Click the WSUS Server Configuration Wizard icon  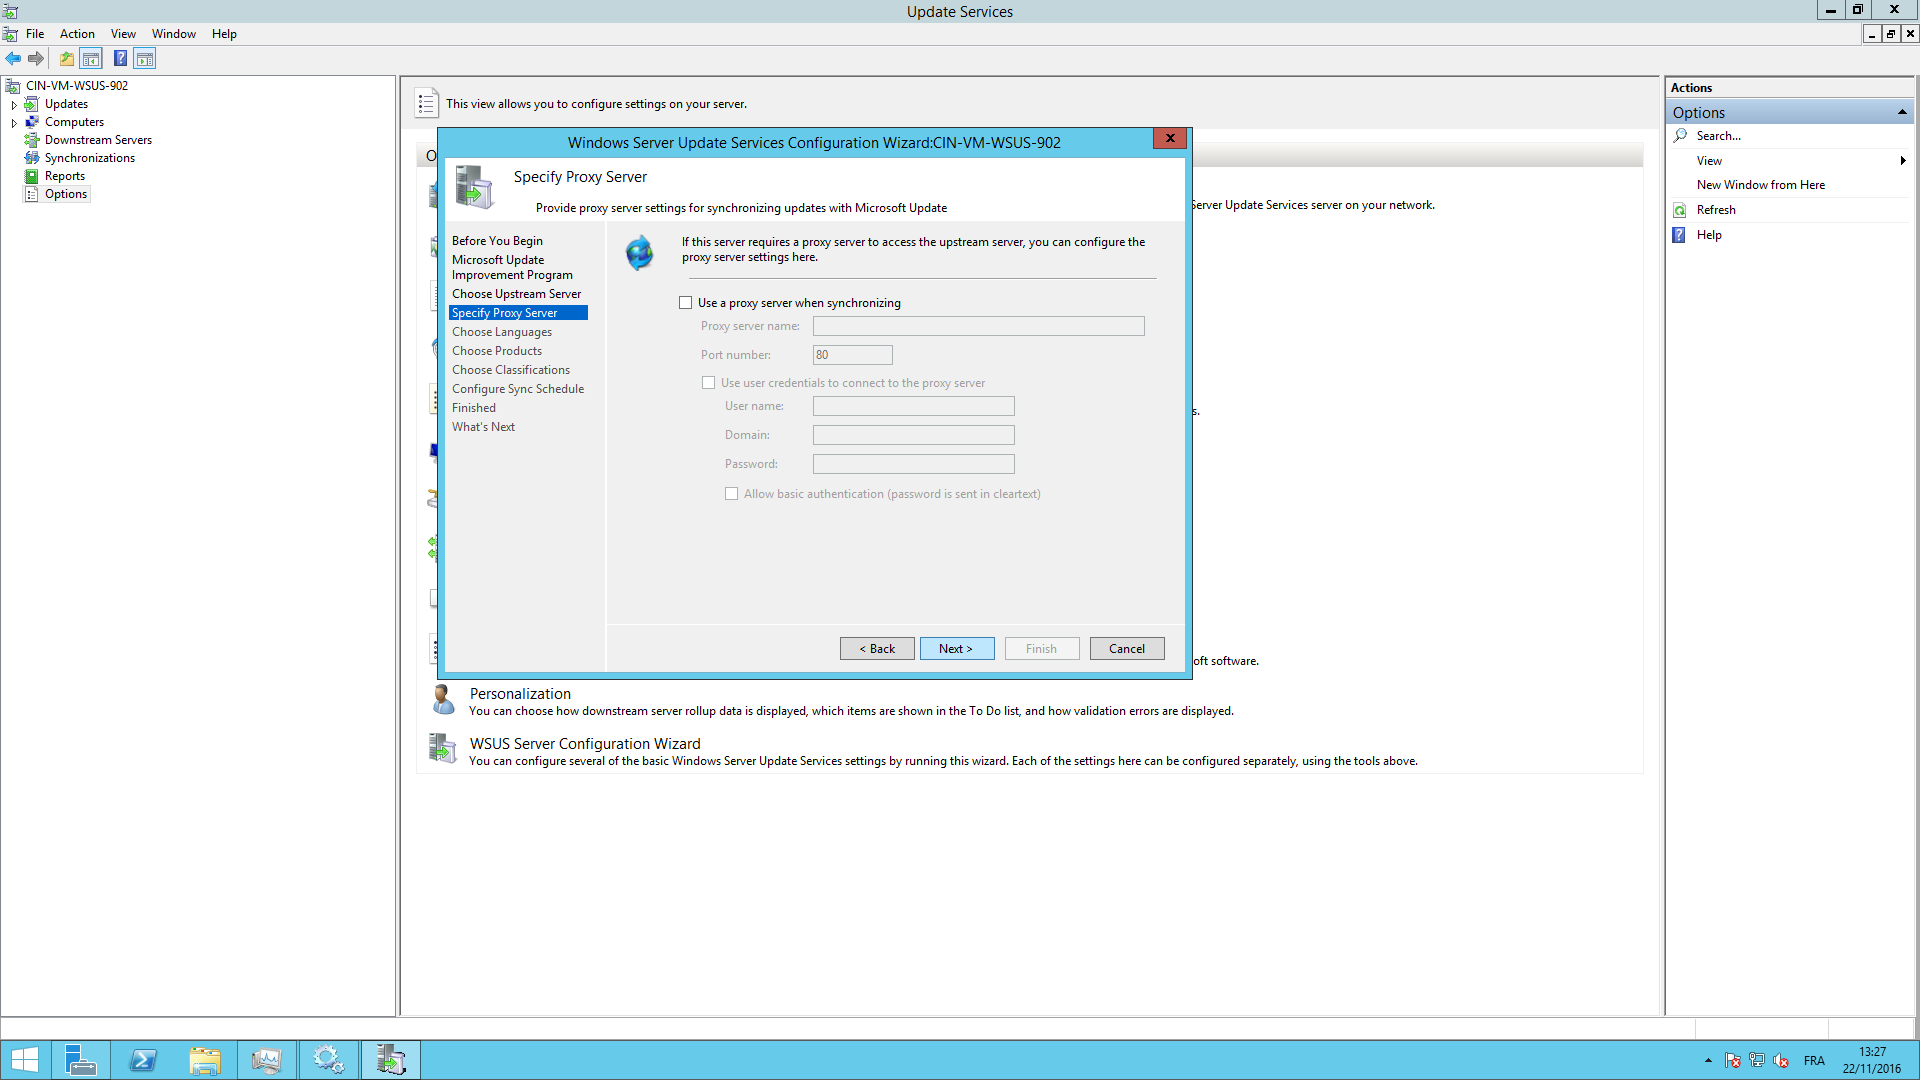coord(443,748)
